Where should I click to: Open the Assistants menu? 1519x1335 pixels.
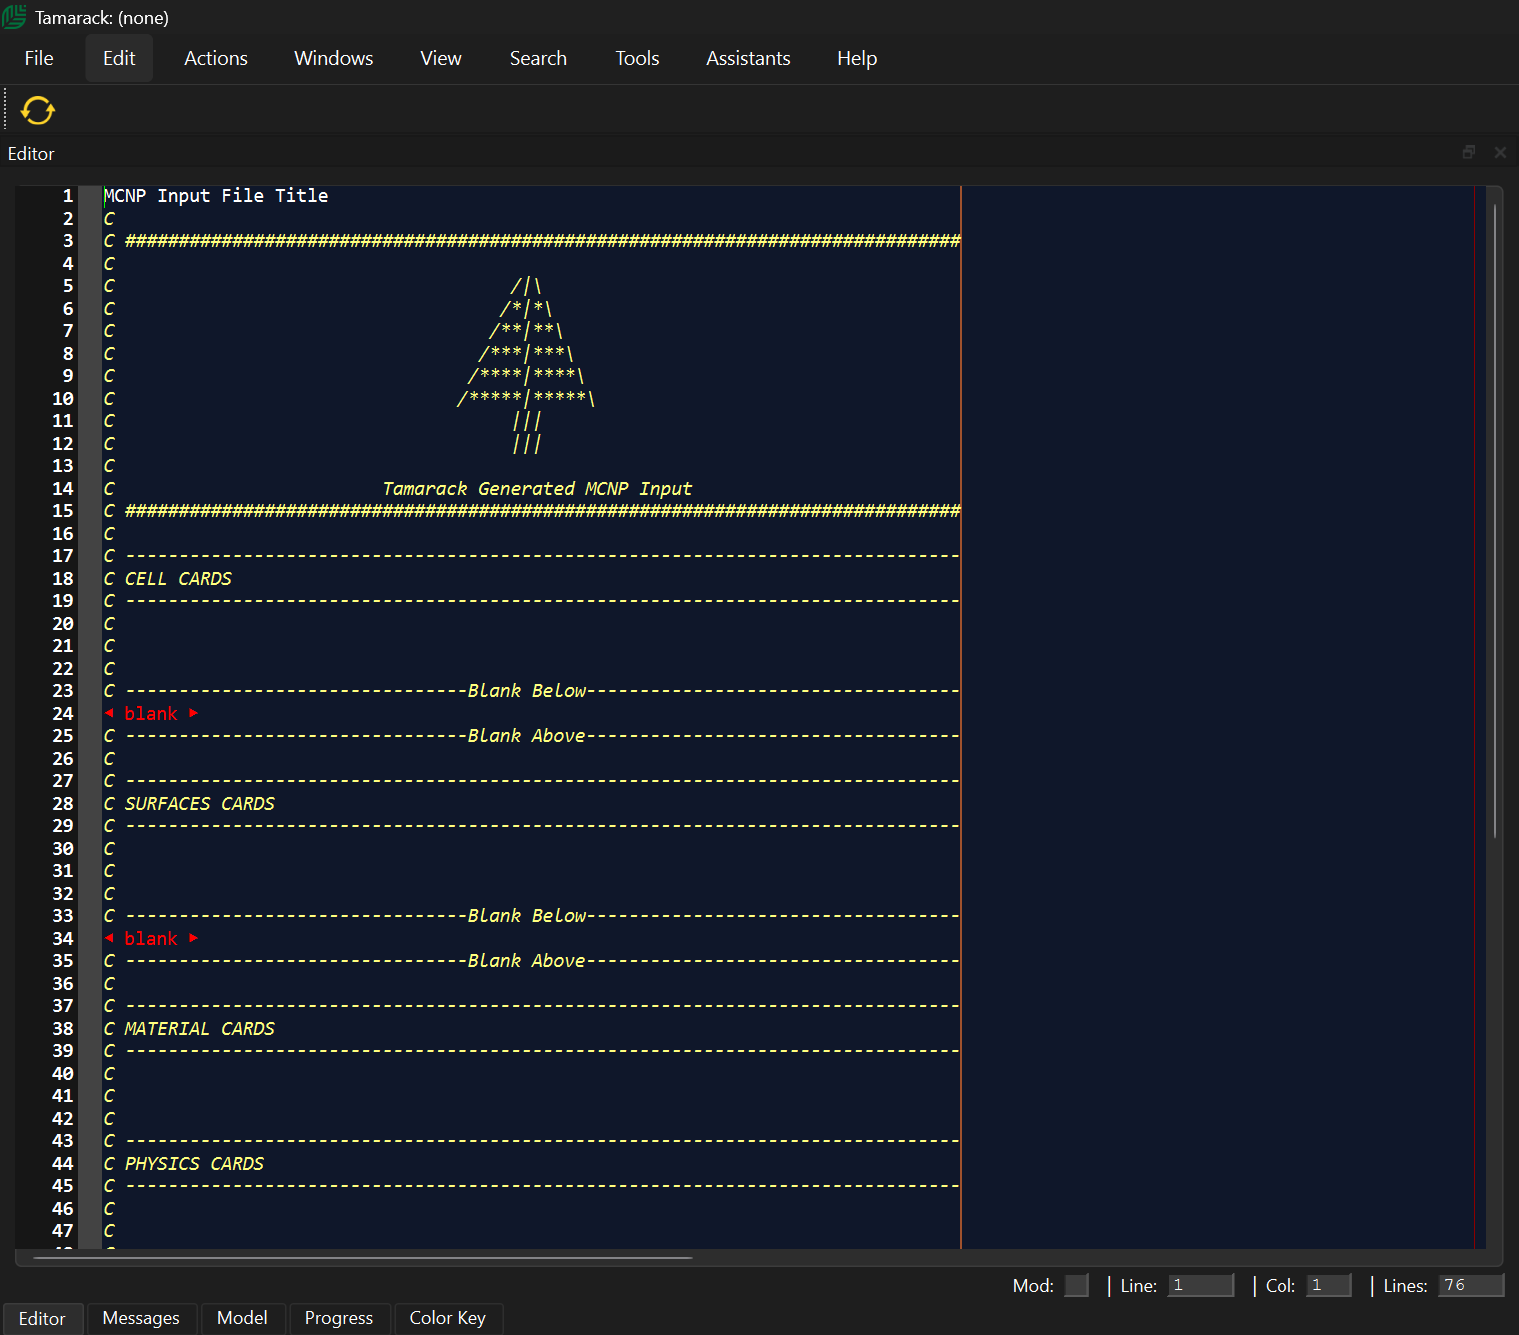748,58
